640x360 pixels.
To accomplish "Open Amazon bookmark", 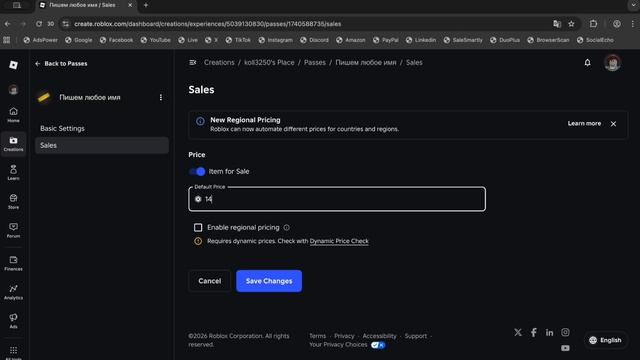I will click(x=351, y=40).
